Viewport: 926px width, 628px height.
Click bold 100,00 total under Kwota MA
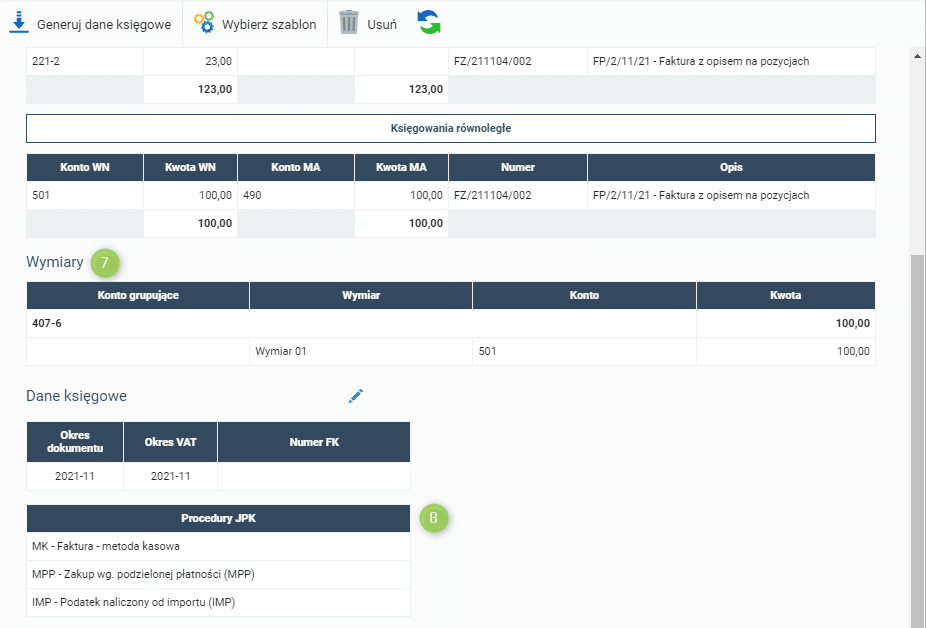(x=402, y=223)
